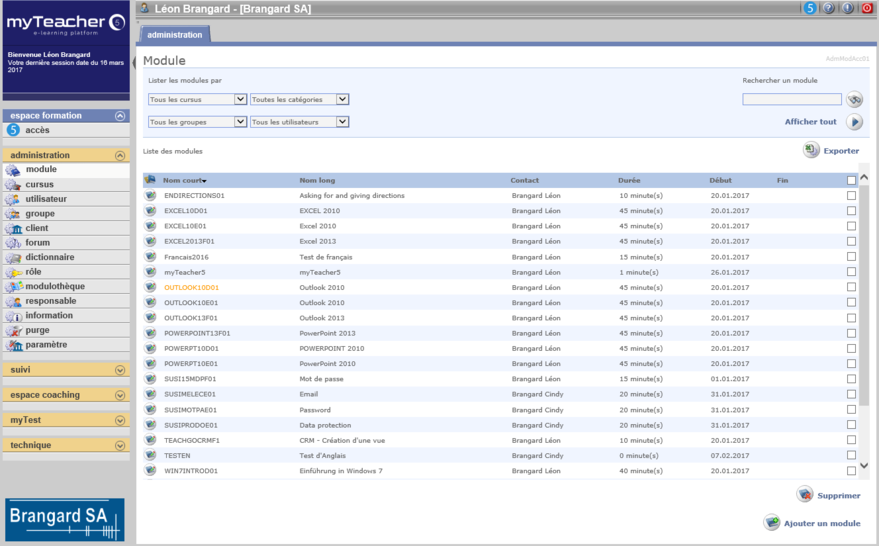
Task: Click the red logout power icon
Action: [x=867, y=8]
